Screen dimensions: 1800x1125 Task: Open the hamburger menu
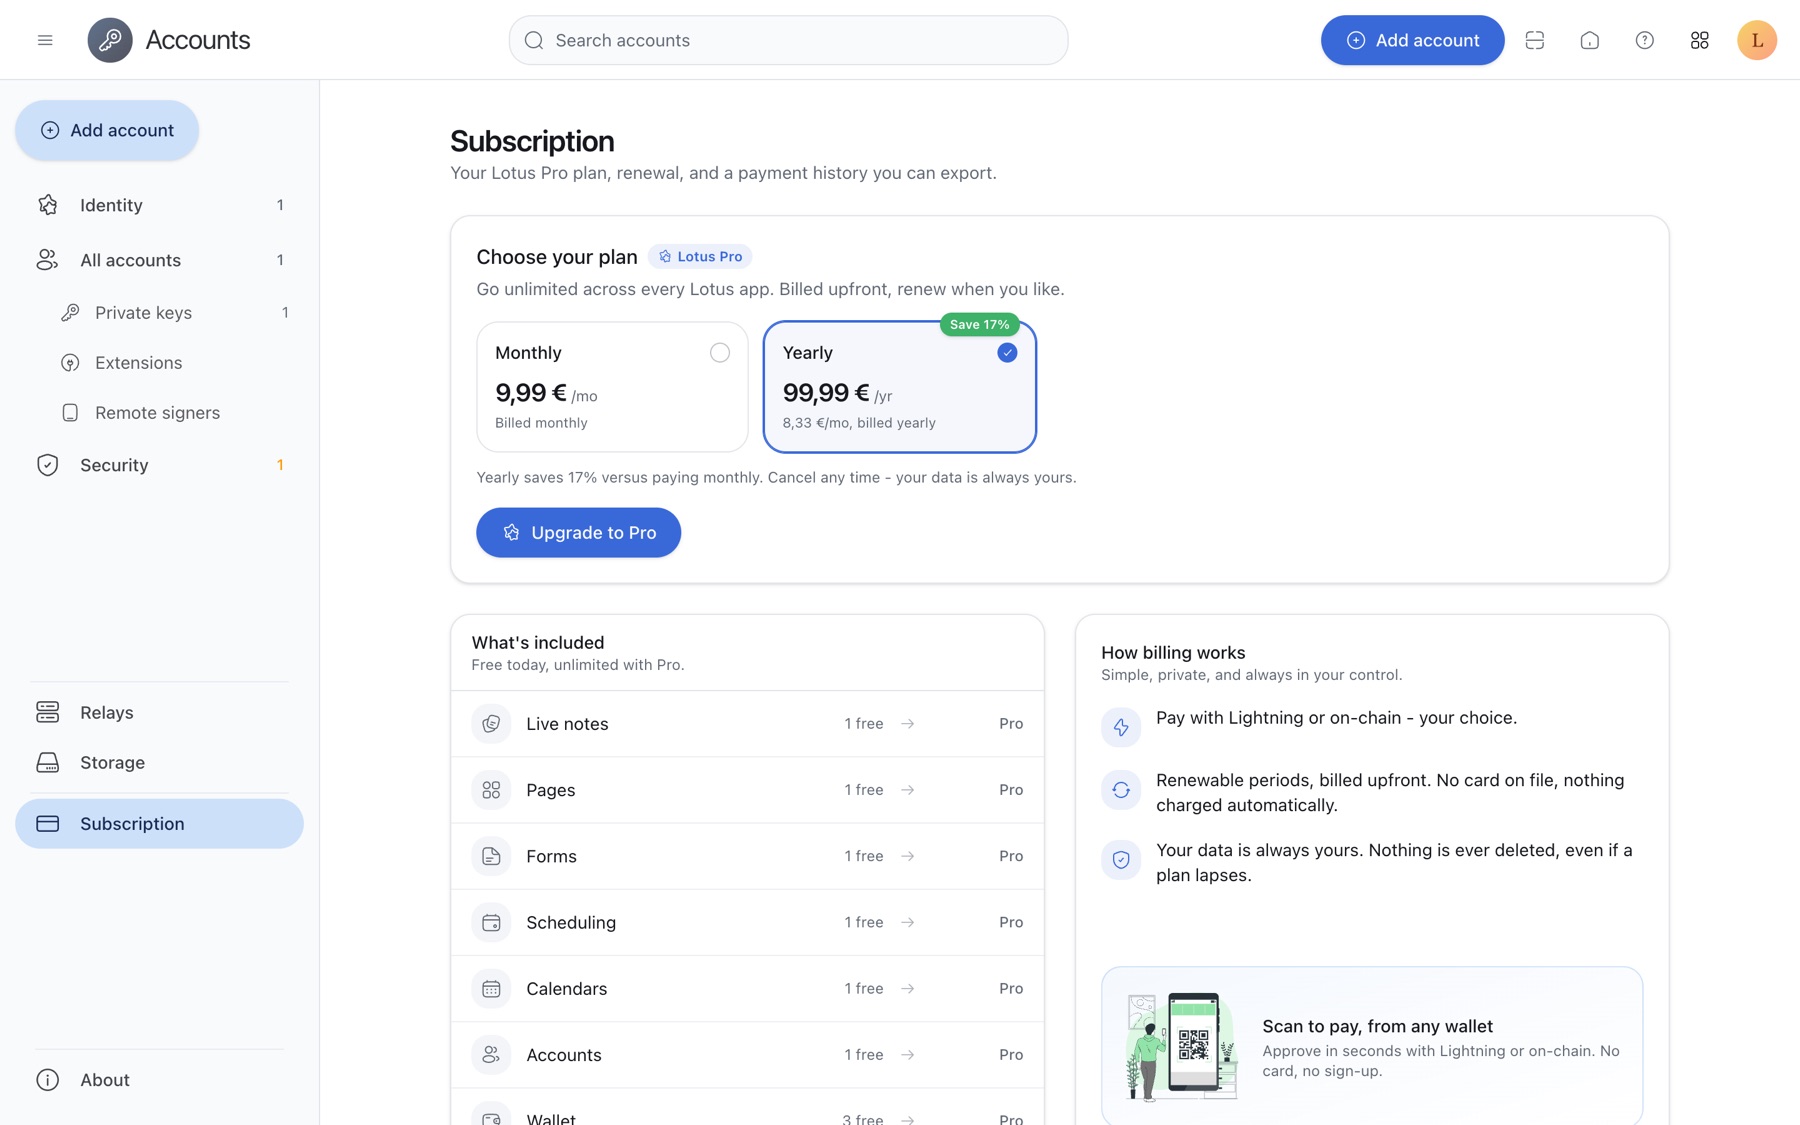click(x=45, y=40)
